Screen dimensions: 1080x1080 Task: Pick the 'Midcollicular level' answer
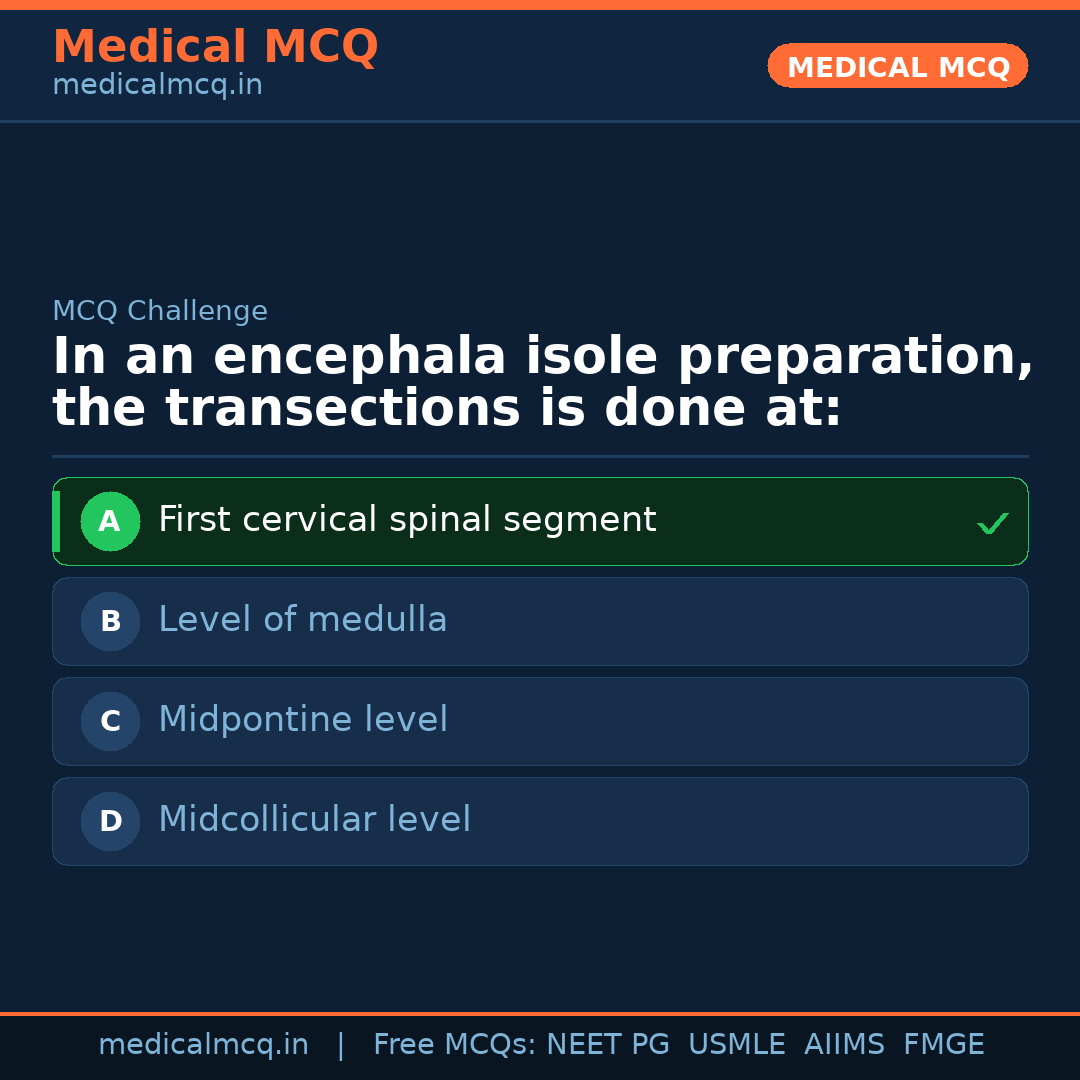314,820
